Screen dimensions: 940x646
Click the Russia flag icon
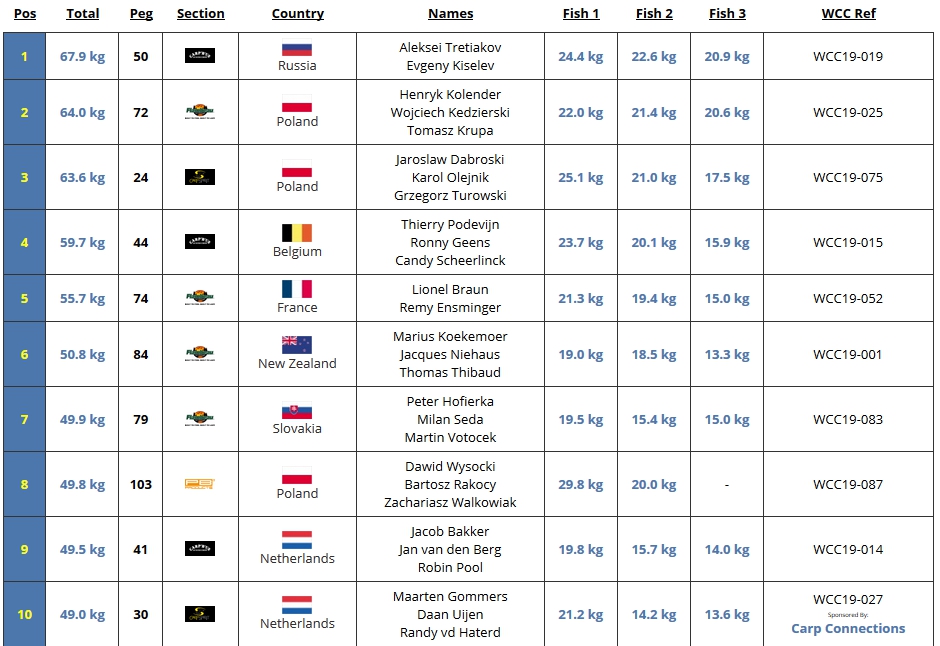click(297, 48)
